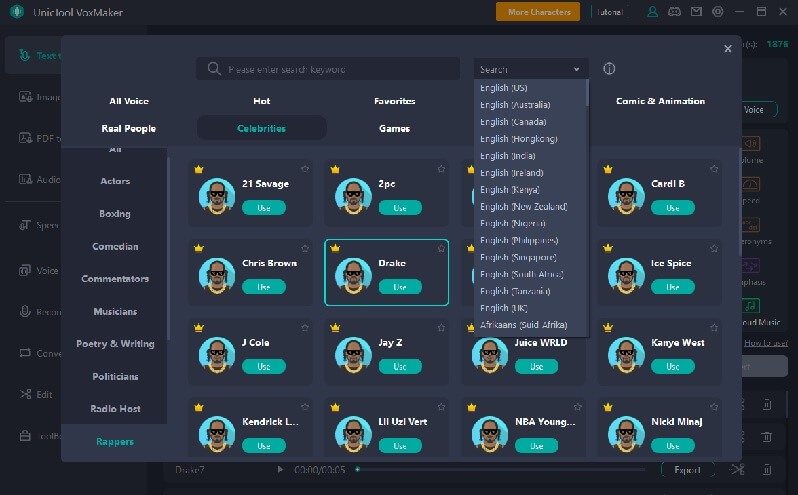Use the Nicki Minaj voice
Image resolution: width=798 pixels, height=495 pixels.
click(x=673, y=446)
